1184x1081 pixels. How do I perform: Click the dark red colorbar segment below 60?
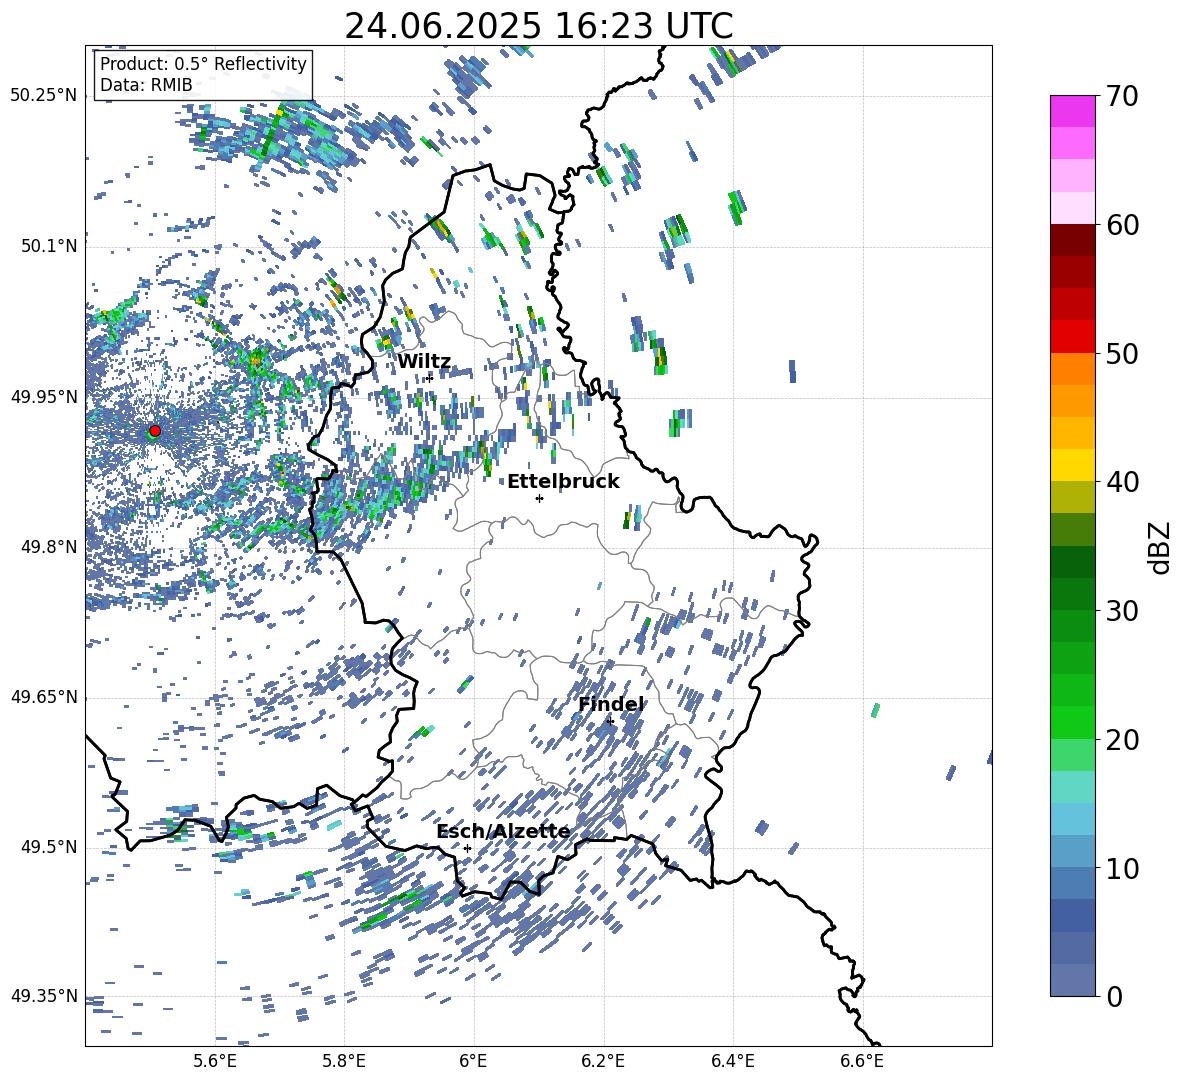1072,240
